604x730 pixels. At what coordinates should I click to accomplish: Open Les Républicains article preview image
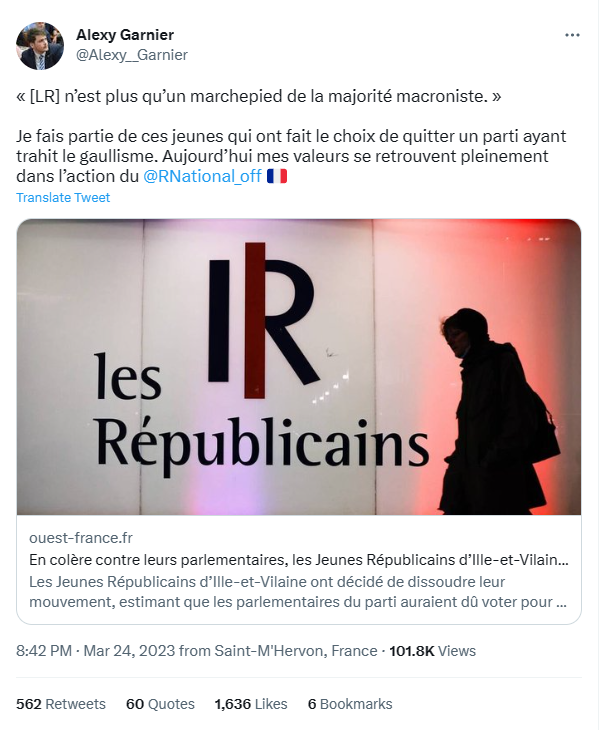[299, 367]
